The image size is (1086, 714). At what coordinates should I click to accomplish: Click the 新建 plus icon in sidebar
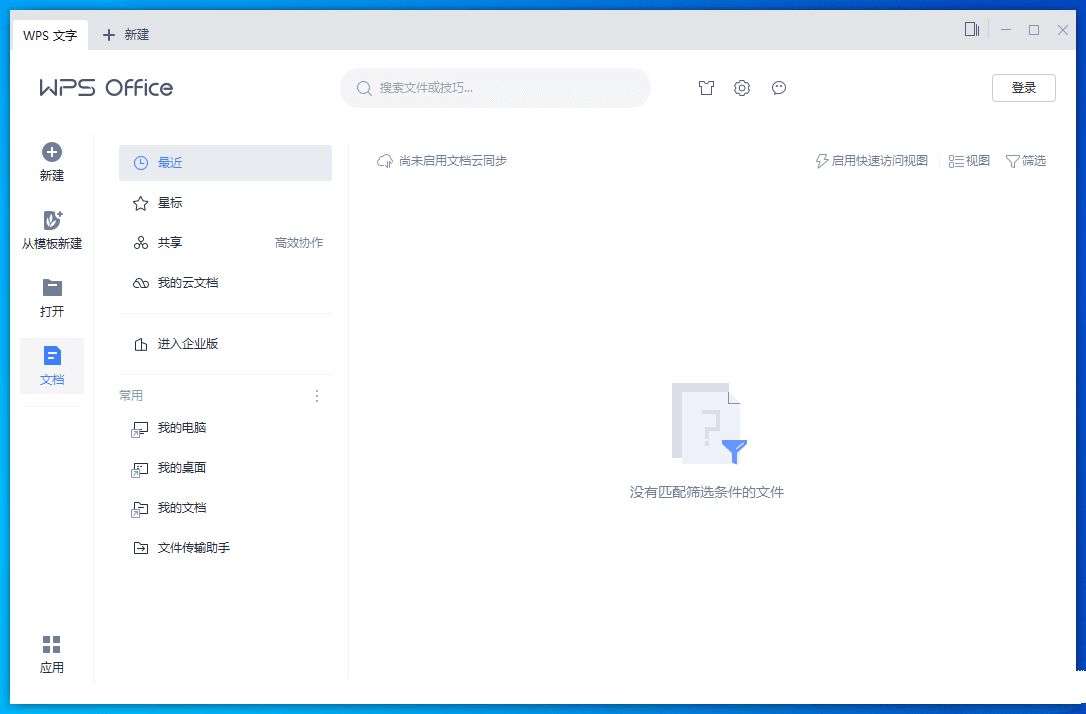52,153
